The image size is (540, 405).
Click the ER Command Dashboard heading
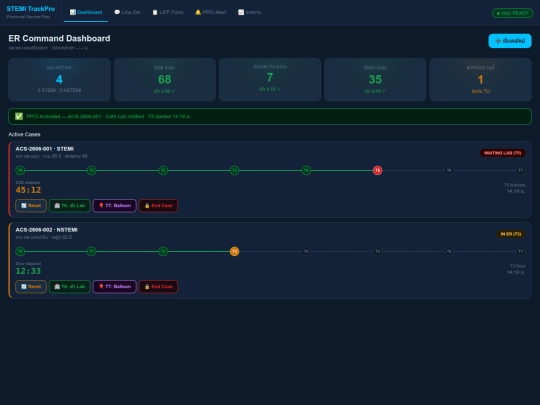[x=59, y=38]
